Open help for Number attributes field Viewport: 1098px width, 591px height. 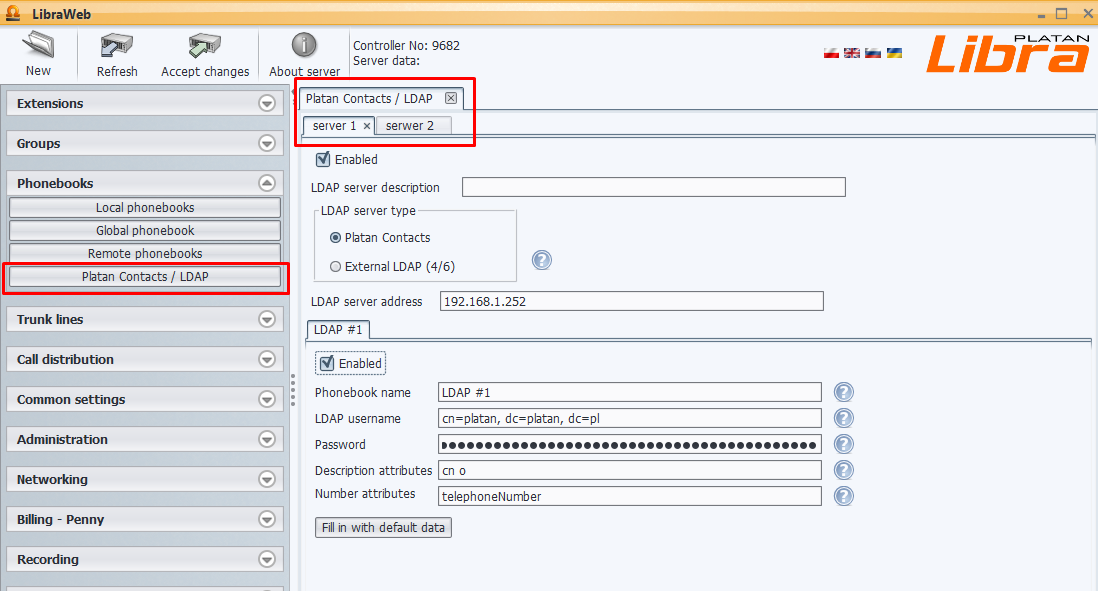[x=844, y=496]
